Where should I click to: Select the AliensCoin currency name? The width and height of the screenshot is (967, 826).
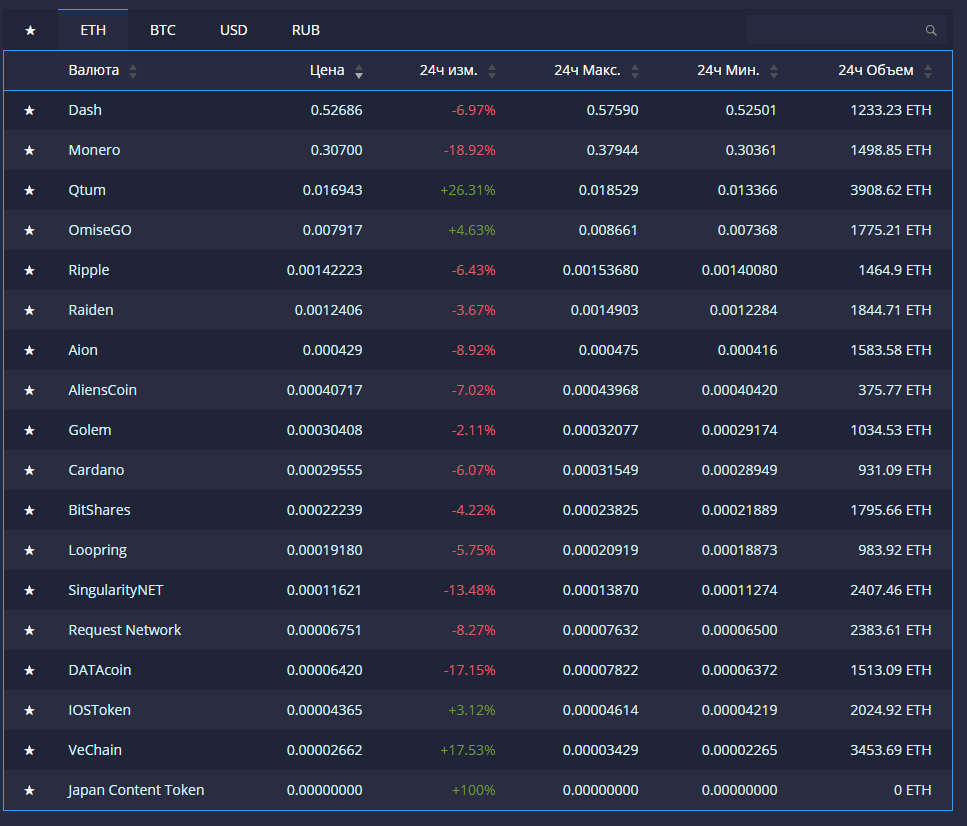102,390
